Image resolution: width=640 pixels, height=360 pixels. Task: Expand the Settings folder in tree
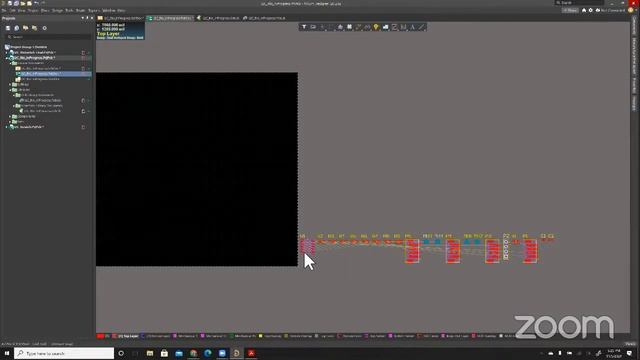pyautogui.click(x=10, y=84)
